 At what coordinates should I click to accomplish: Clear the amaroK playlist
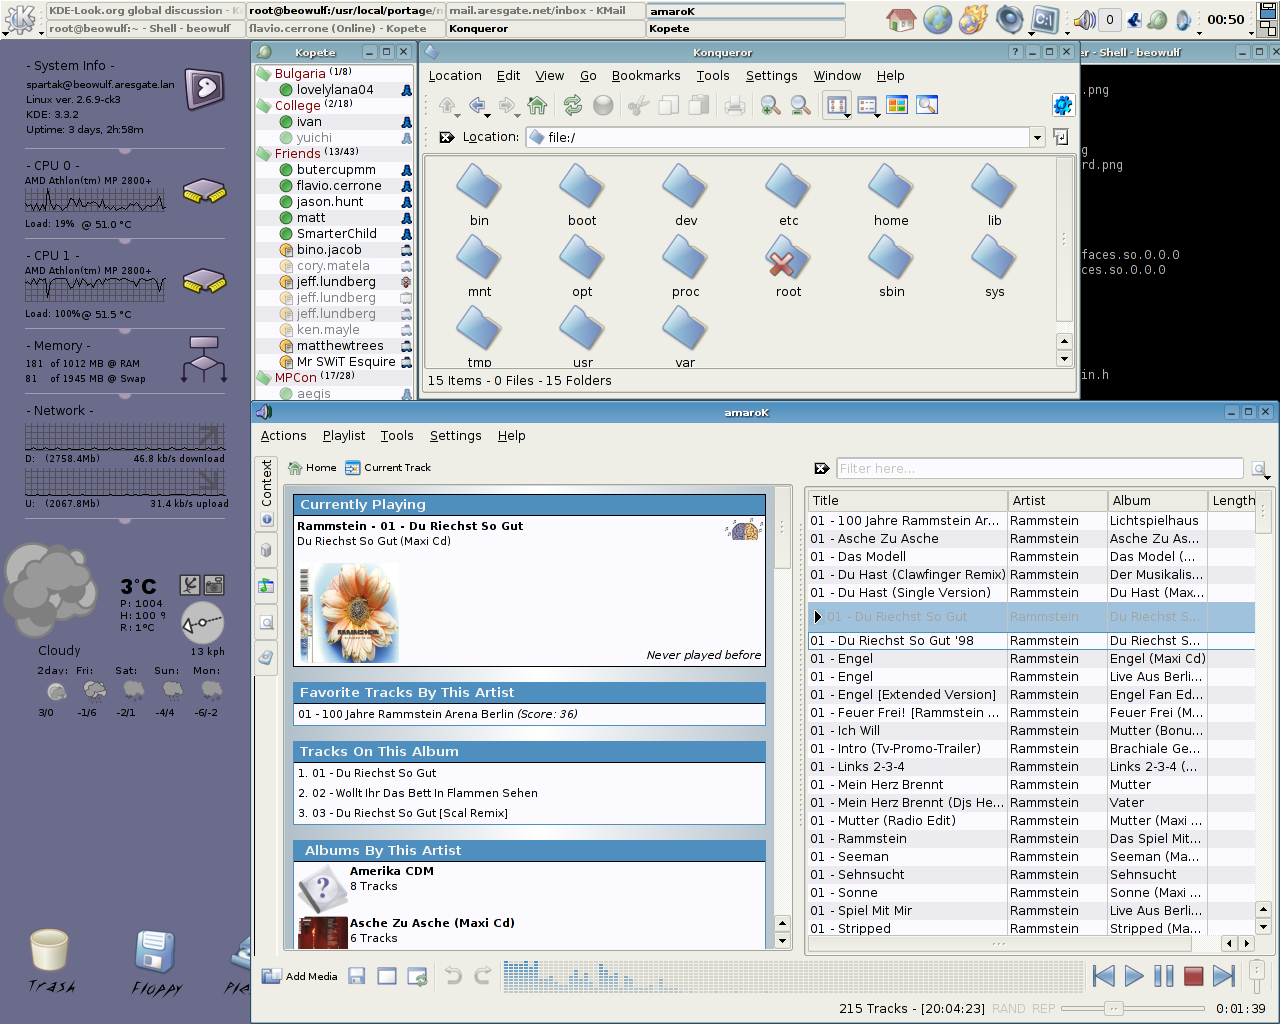[x=387, y=976]
